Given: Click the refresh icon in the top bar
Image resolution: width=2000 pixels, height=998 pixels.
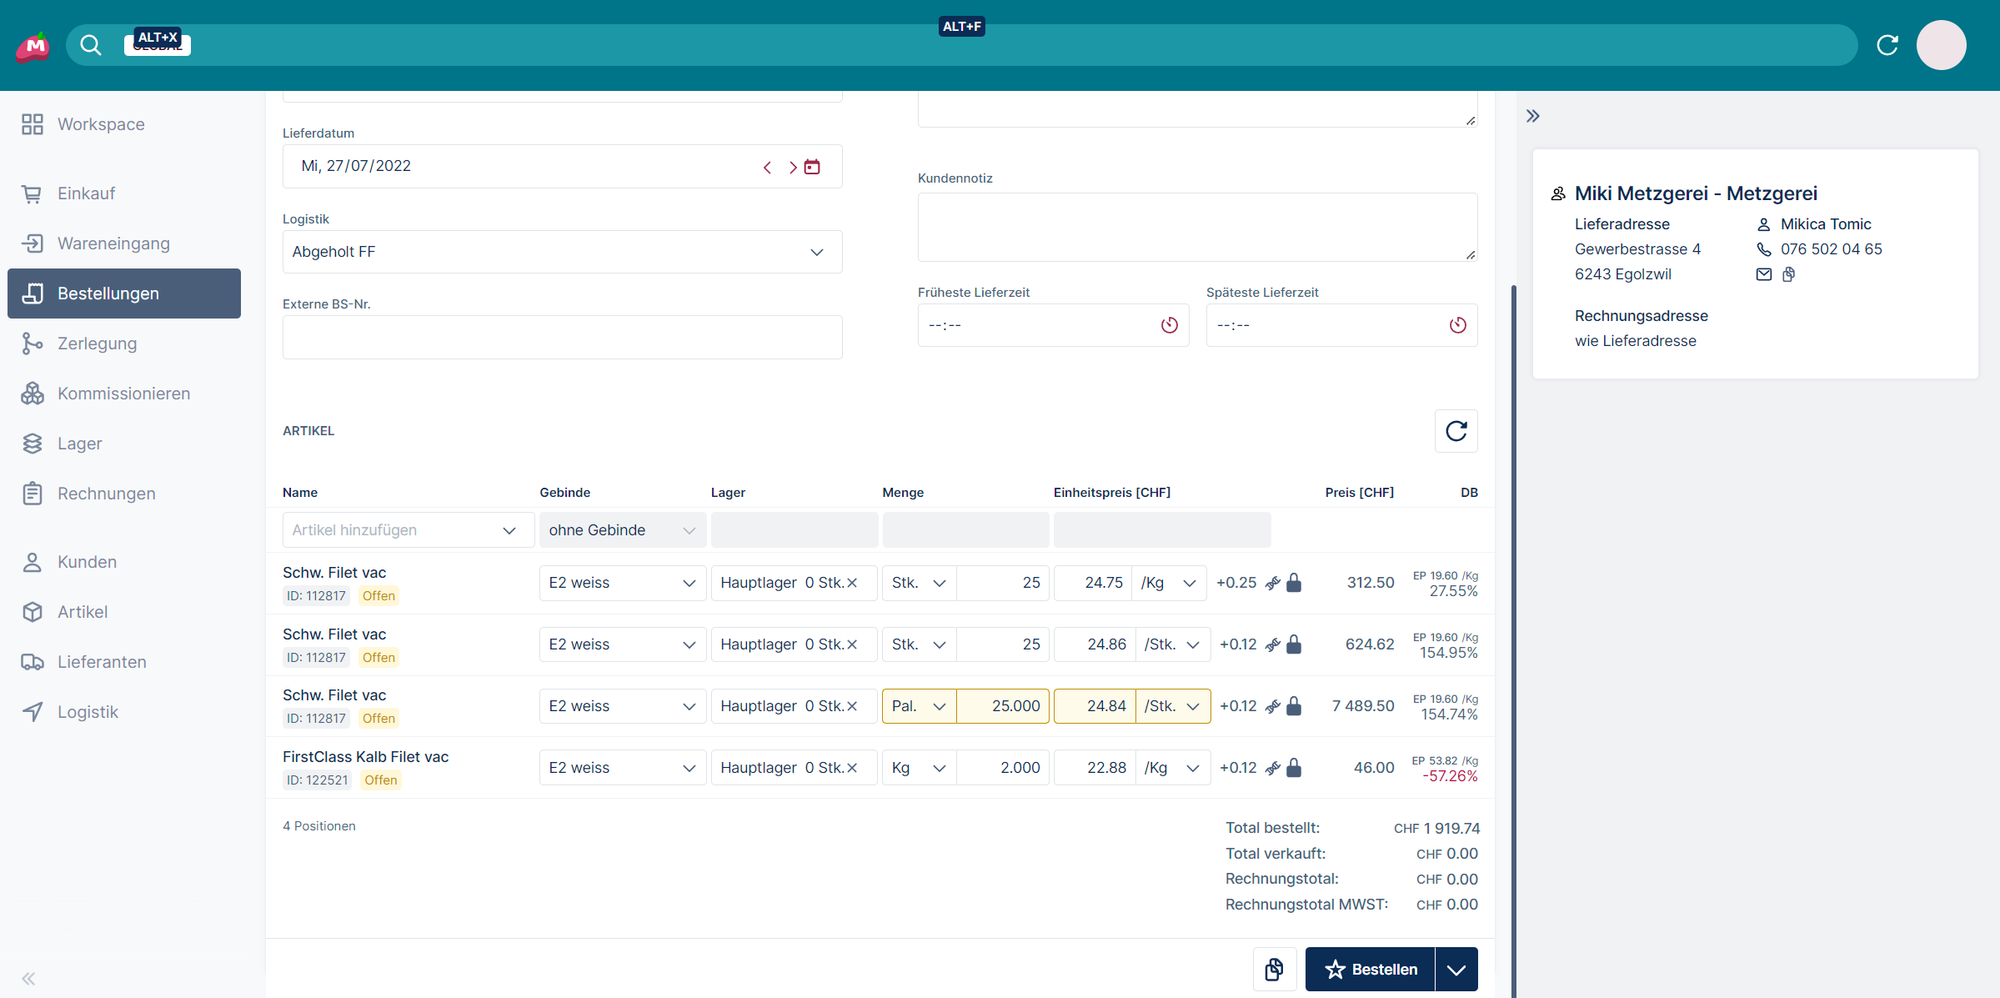Looking at the screenshot, I should point(1887,45).
